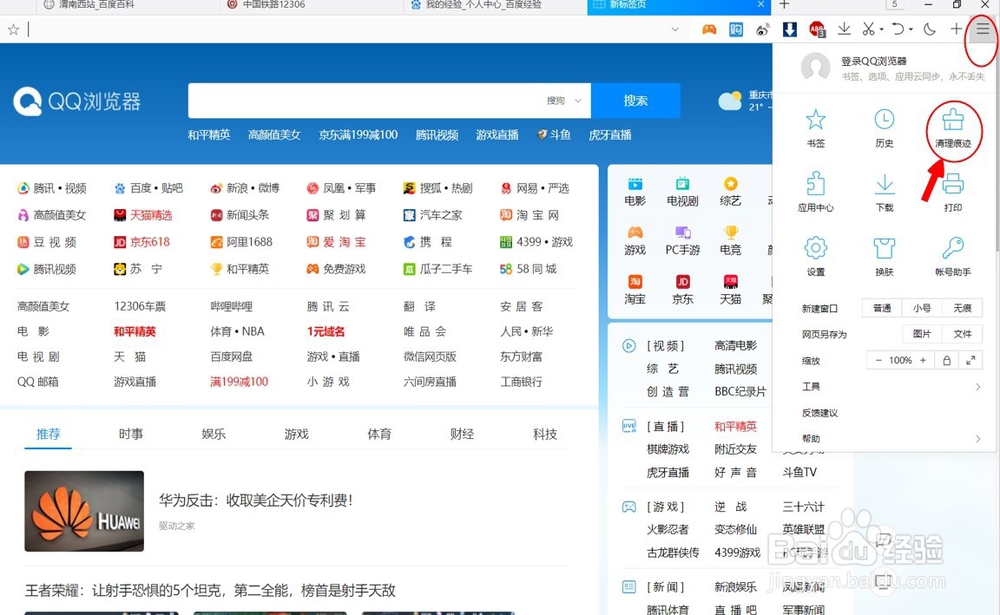Select the 体育 news tab
The image size is (1000, 615).
(x=379, y=434)
